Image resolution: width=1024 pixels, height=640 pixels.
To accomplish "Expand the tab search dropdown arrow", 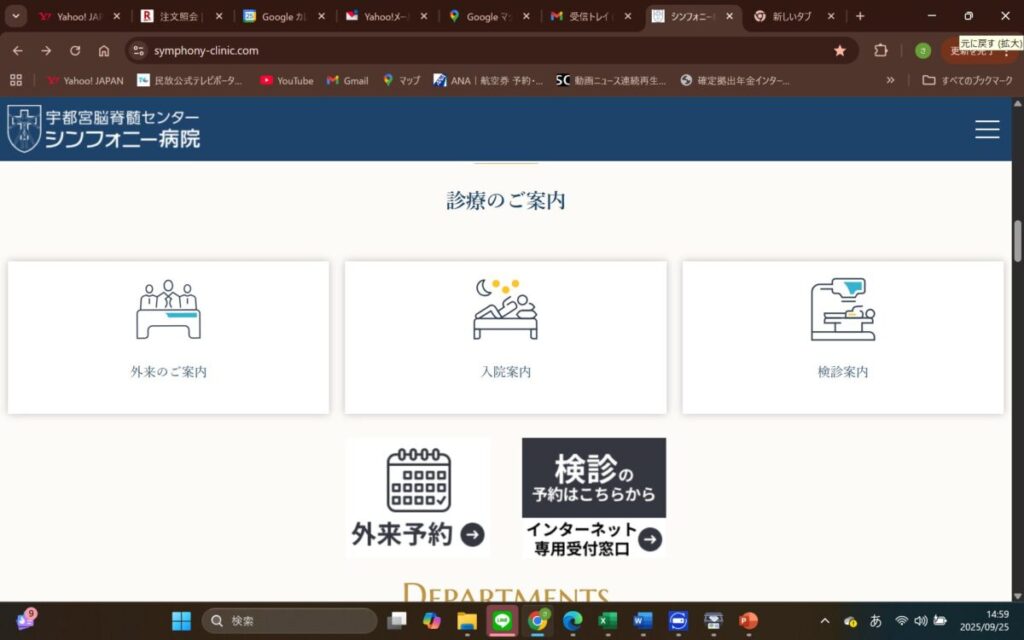I will [15, 16].
